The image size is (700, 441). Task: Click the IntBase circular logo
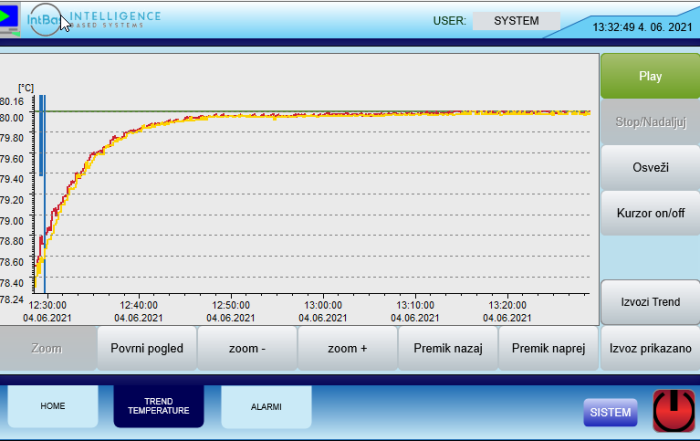(44, 20)
